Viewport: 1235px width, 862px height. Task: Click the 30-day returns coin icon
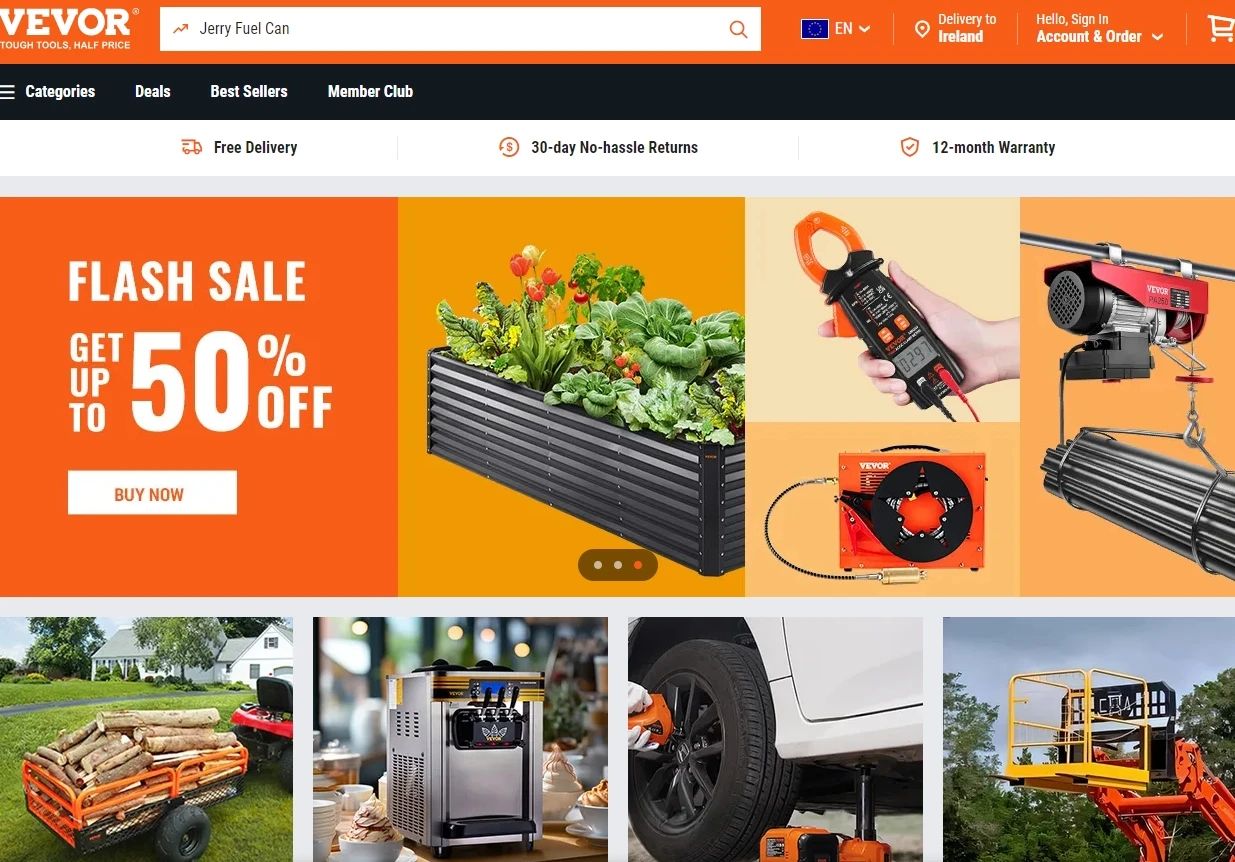point(509,147)
